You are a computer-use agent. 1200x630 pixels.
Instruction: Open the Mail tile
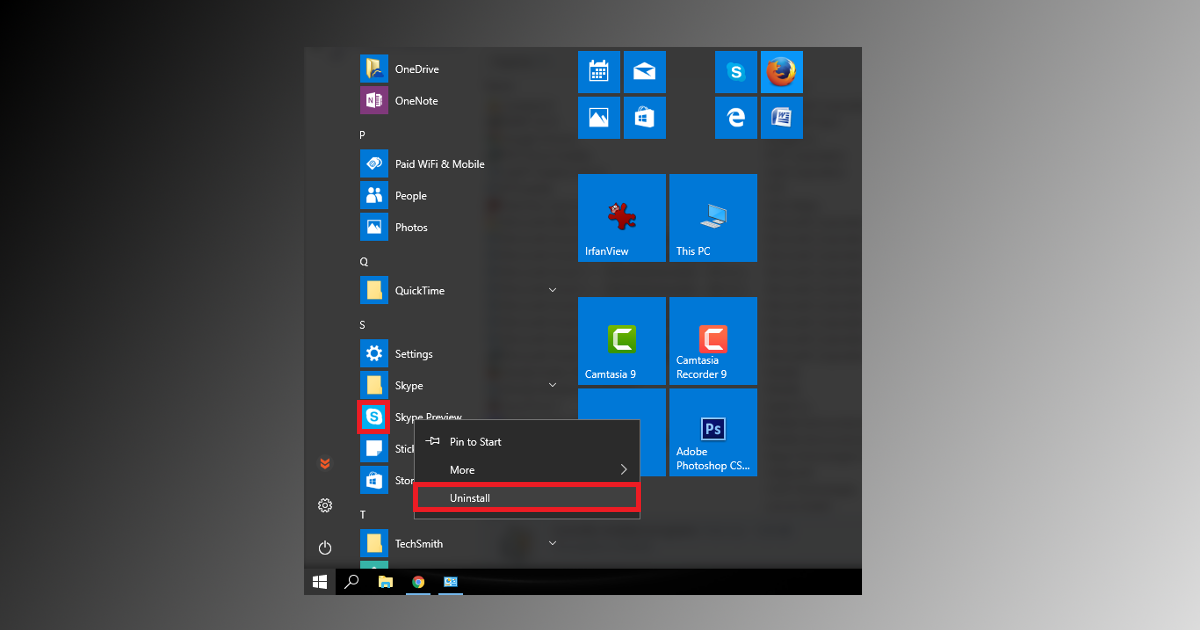pyautogui.click(x=645, y=72)
